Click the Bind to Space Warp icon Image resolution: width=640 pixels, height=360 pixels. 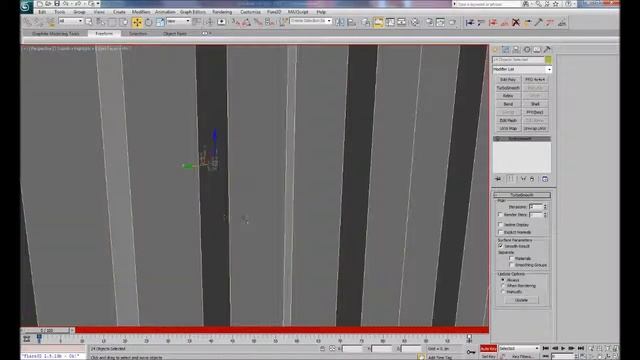[x=51, y=22]
